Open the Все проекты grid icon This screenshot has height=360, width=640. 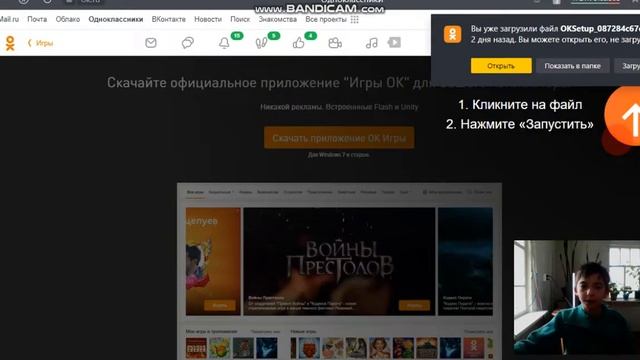pos(354,20)
